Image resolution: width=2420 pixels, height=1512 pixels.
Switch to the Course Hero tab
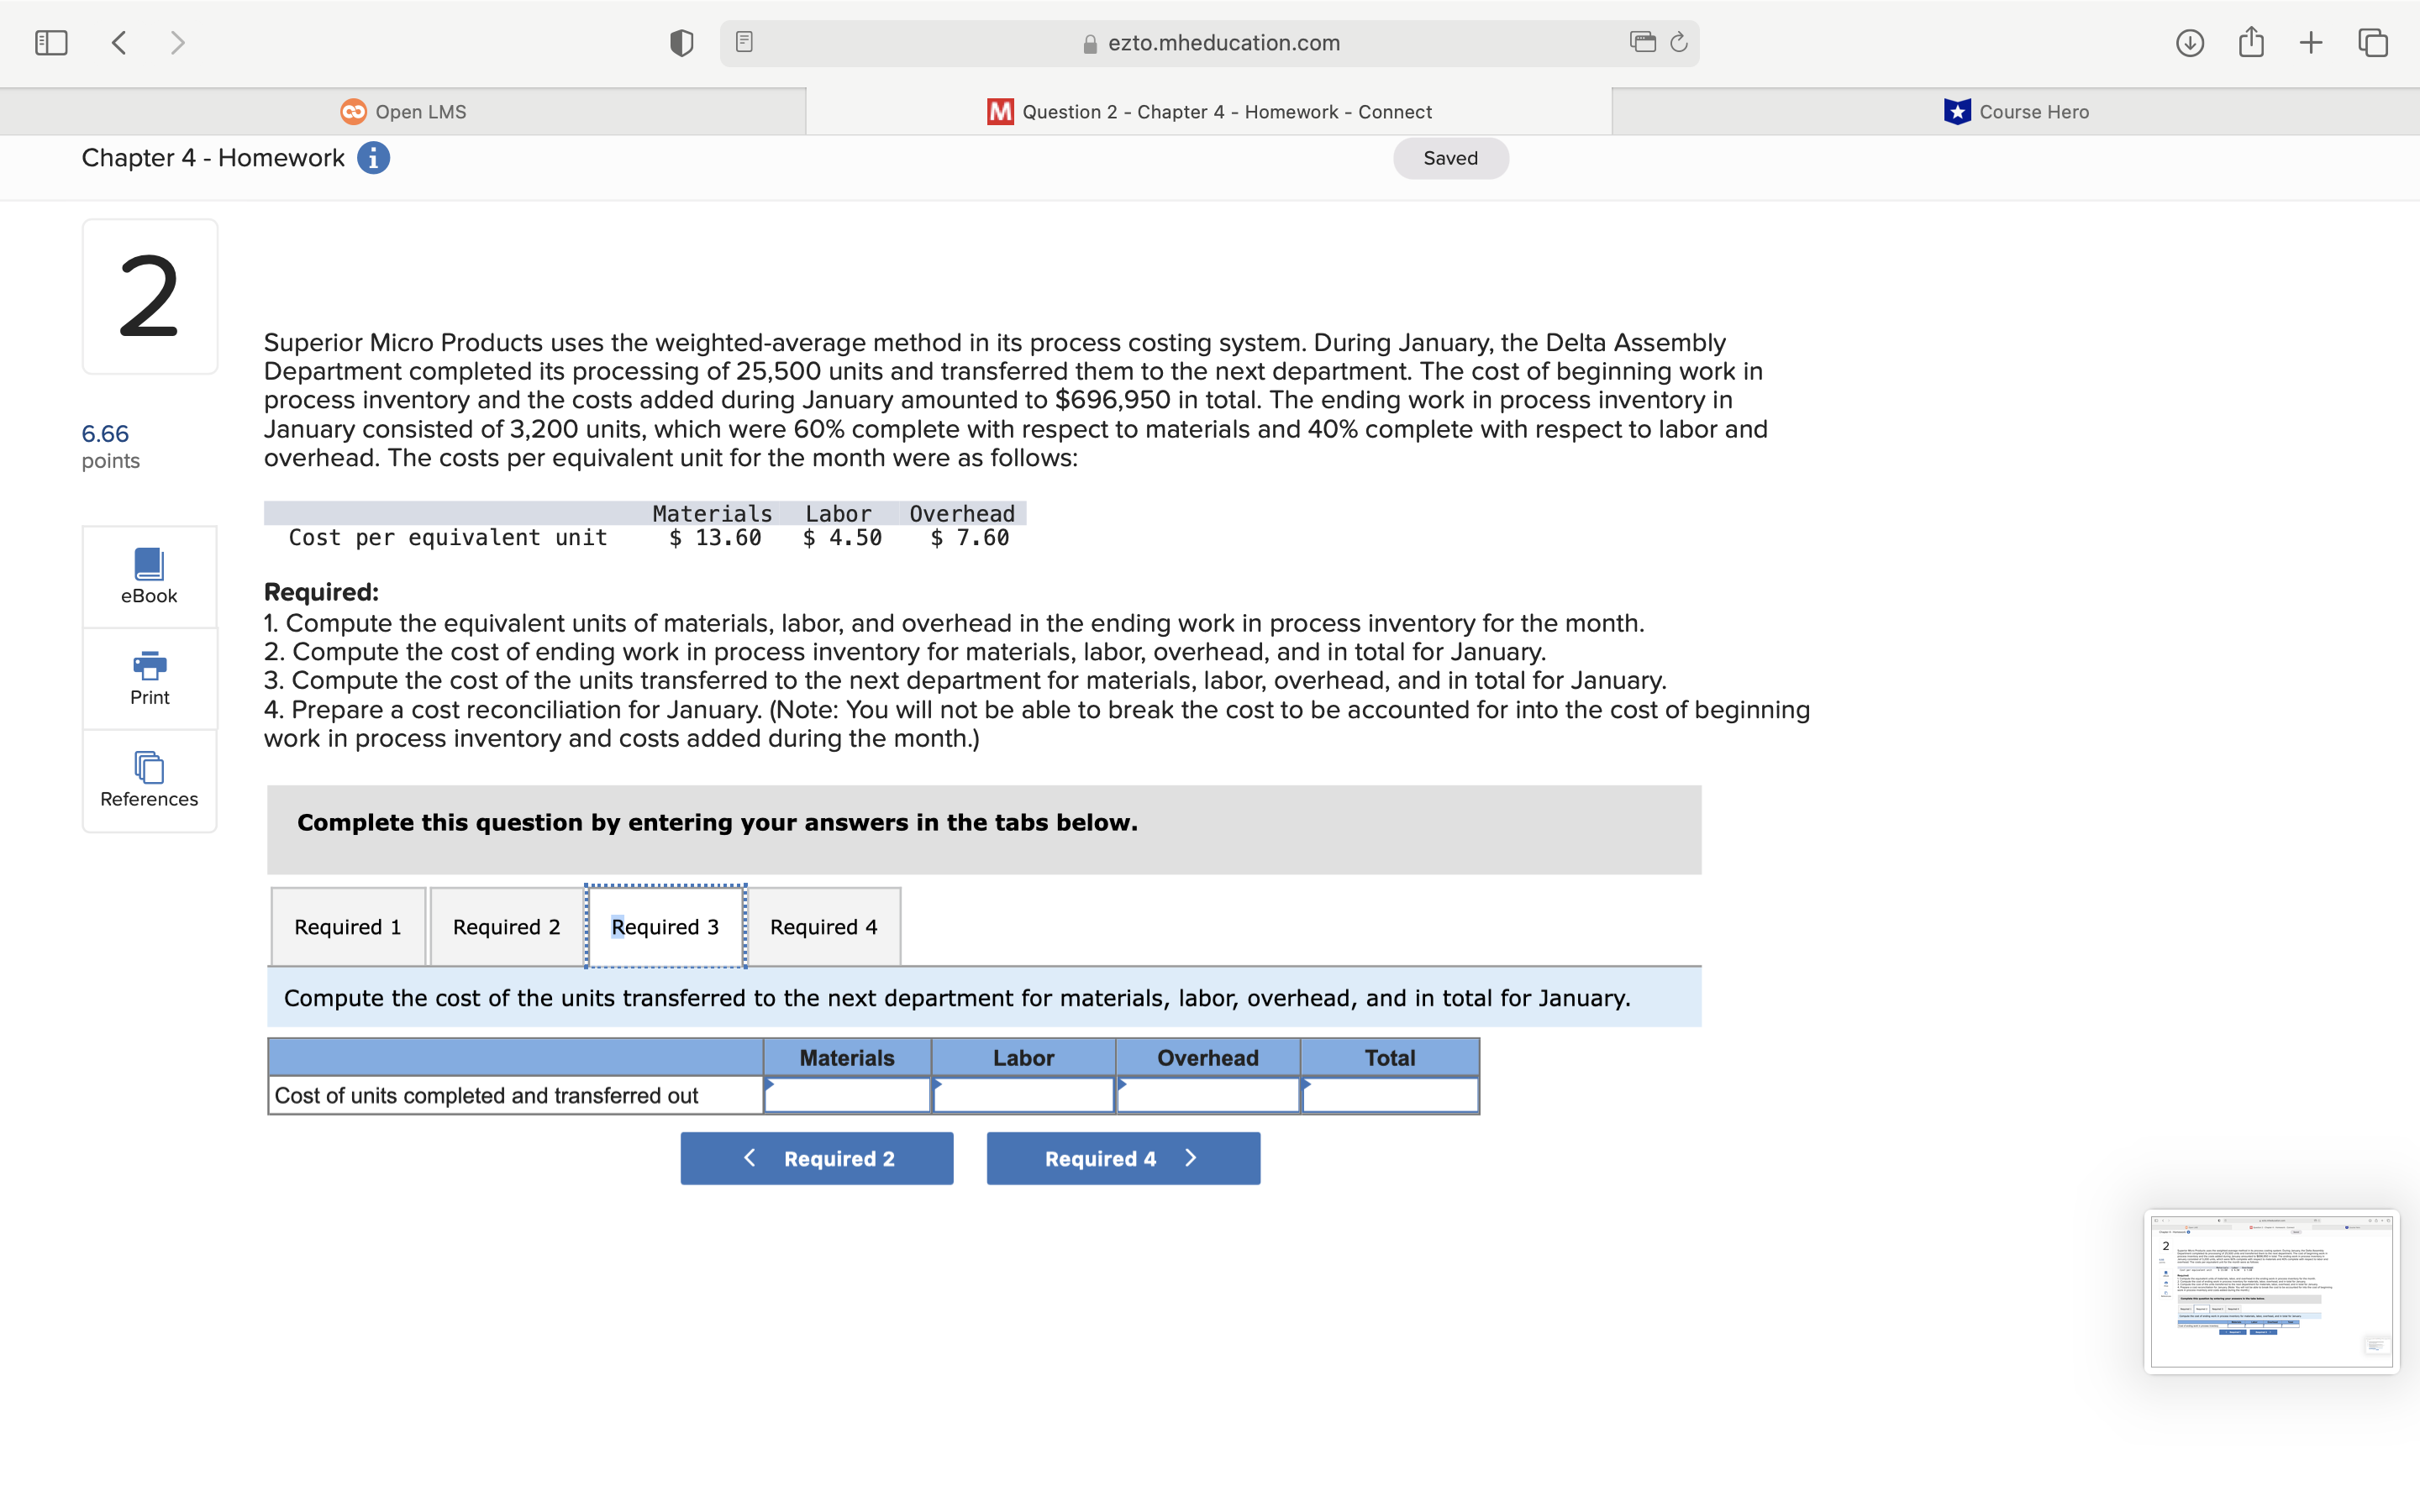[2015, 111]
